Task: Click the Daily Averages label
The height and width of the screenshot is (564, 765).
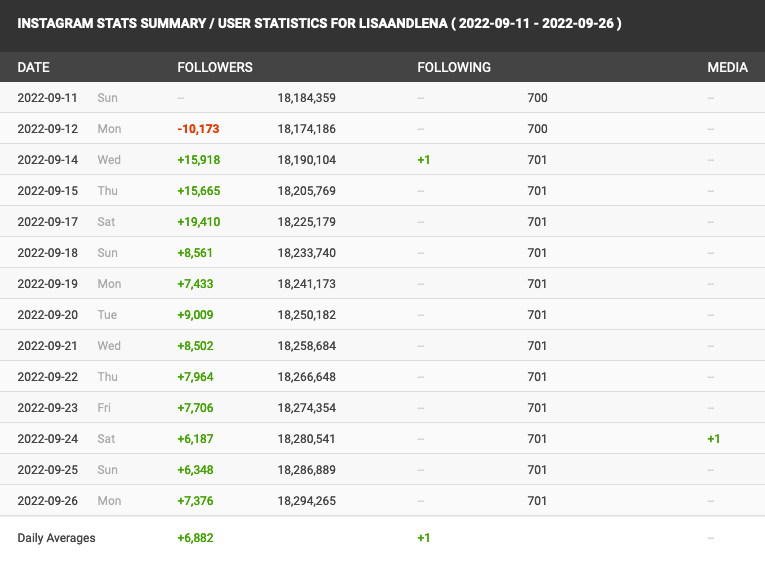Action: click(57, 538)
